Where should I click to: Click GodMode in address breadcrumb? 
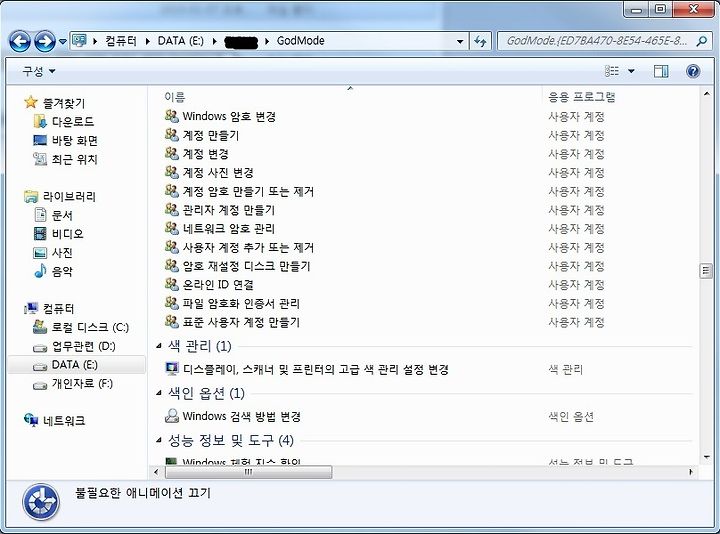[301, 41]
